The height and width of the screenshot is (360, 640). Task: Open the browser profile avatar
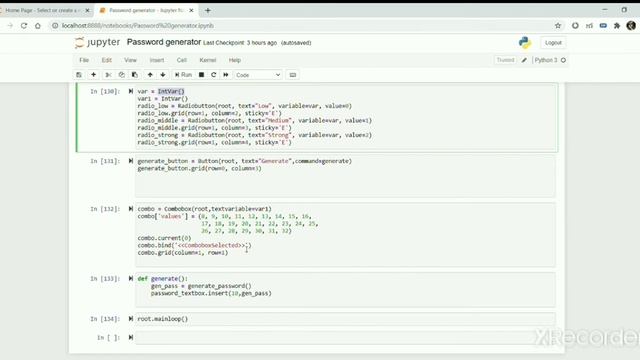tap(631, 26)
